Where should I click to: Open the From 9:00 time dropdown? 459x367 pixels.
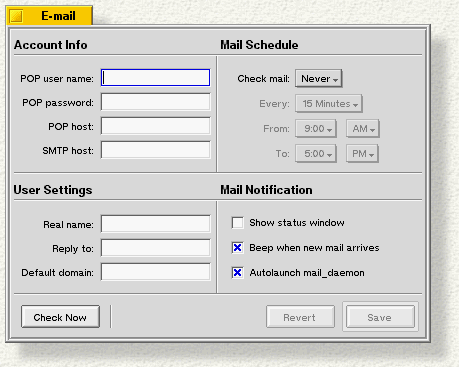316,129
